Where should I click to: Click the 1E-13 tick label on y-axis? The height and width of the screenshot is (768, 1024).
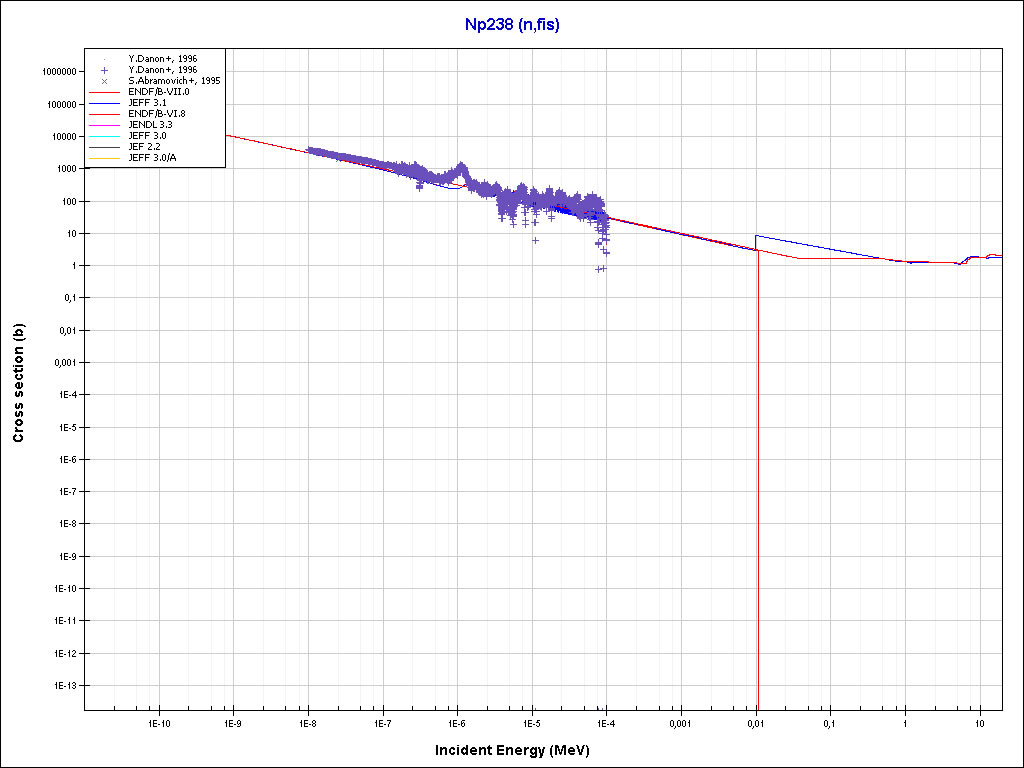pyautogui.click(x=62, y=686)
